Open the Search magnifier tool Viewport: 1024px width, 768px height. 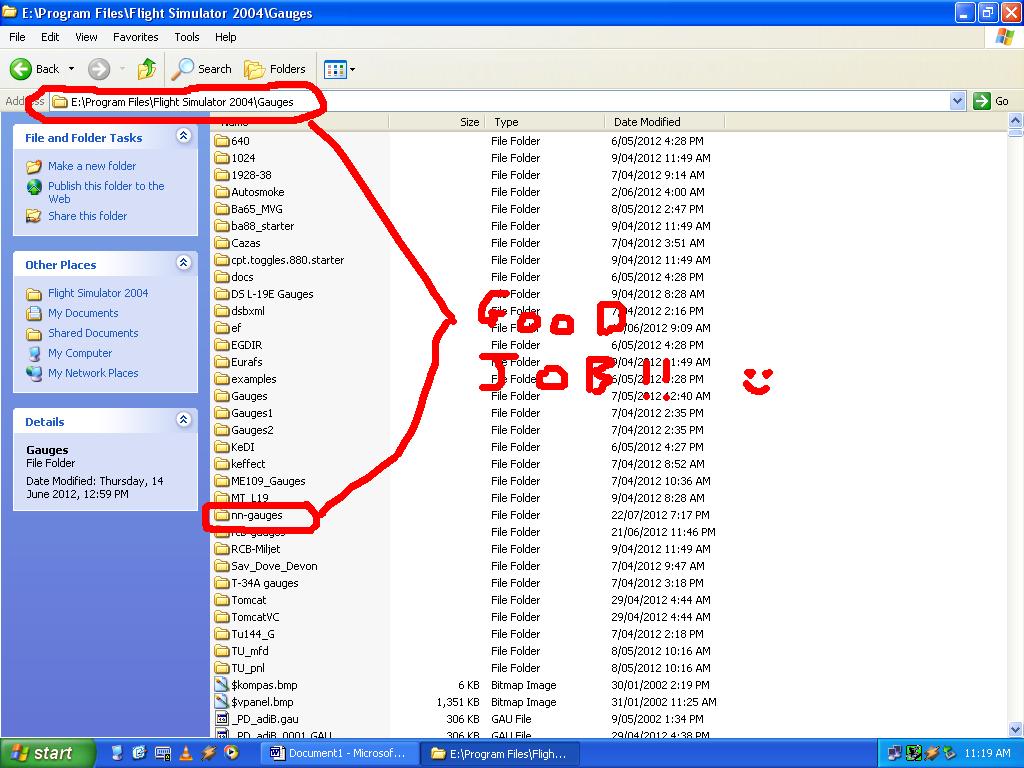click(x=183, y=69)
